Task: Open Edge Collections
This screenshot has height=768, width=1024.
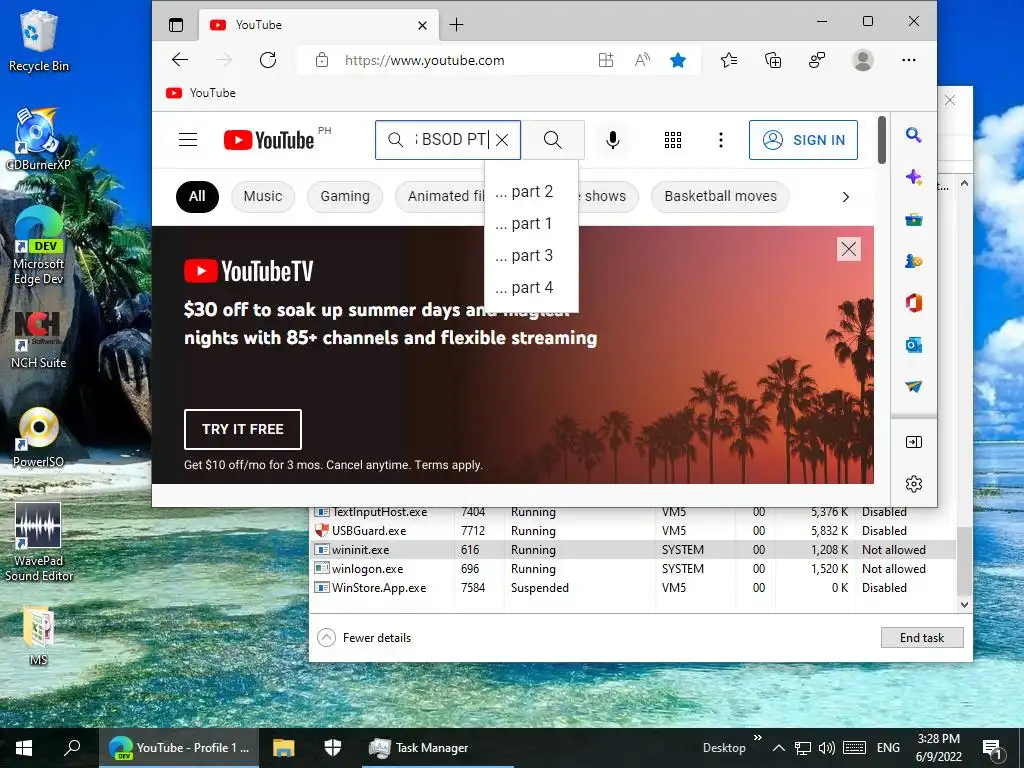Action: [x=773, y=60]
